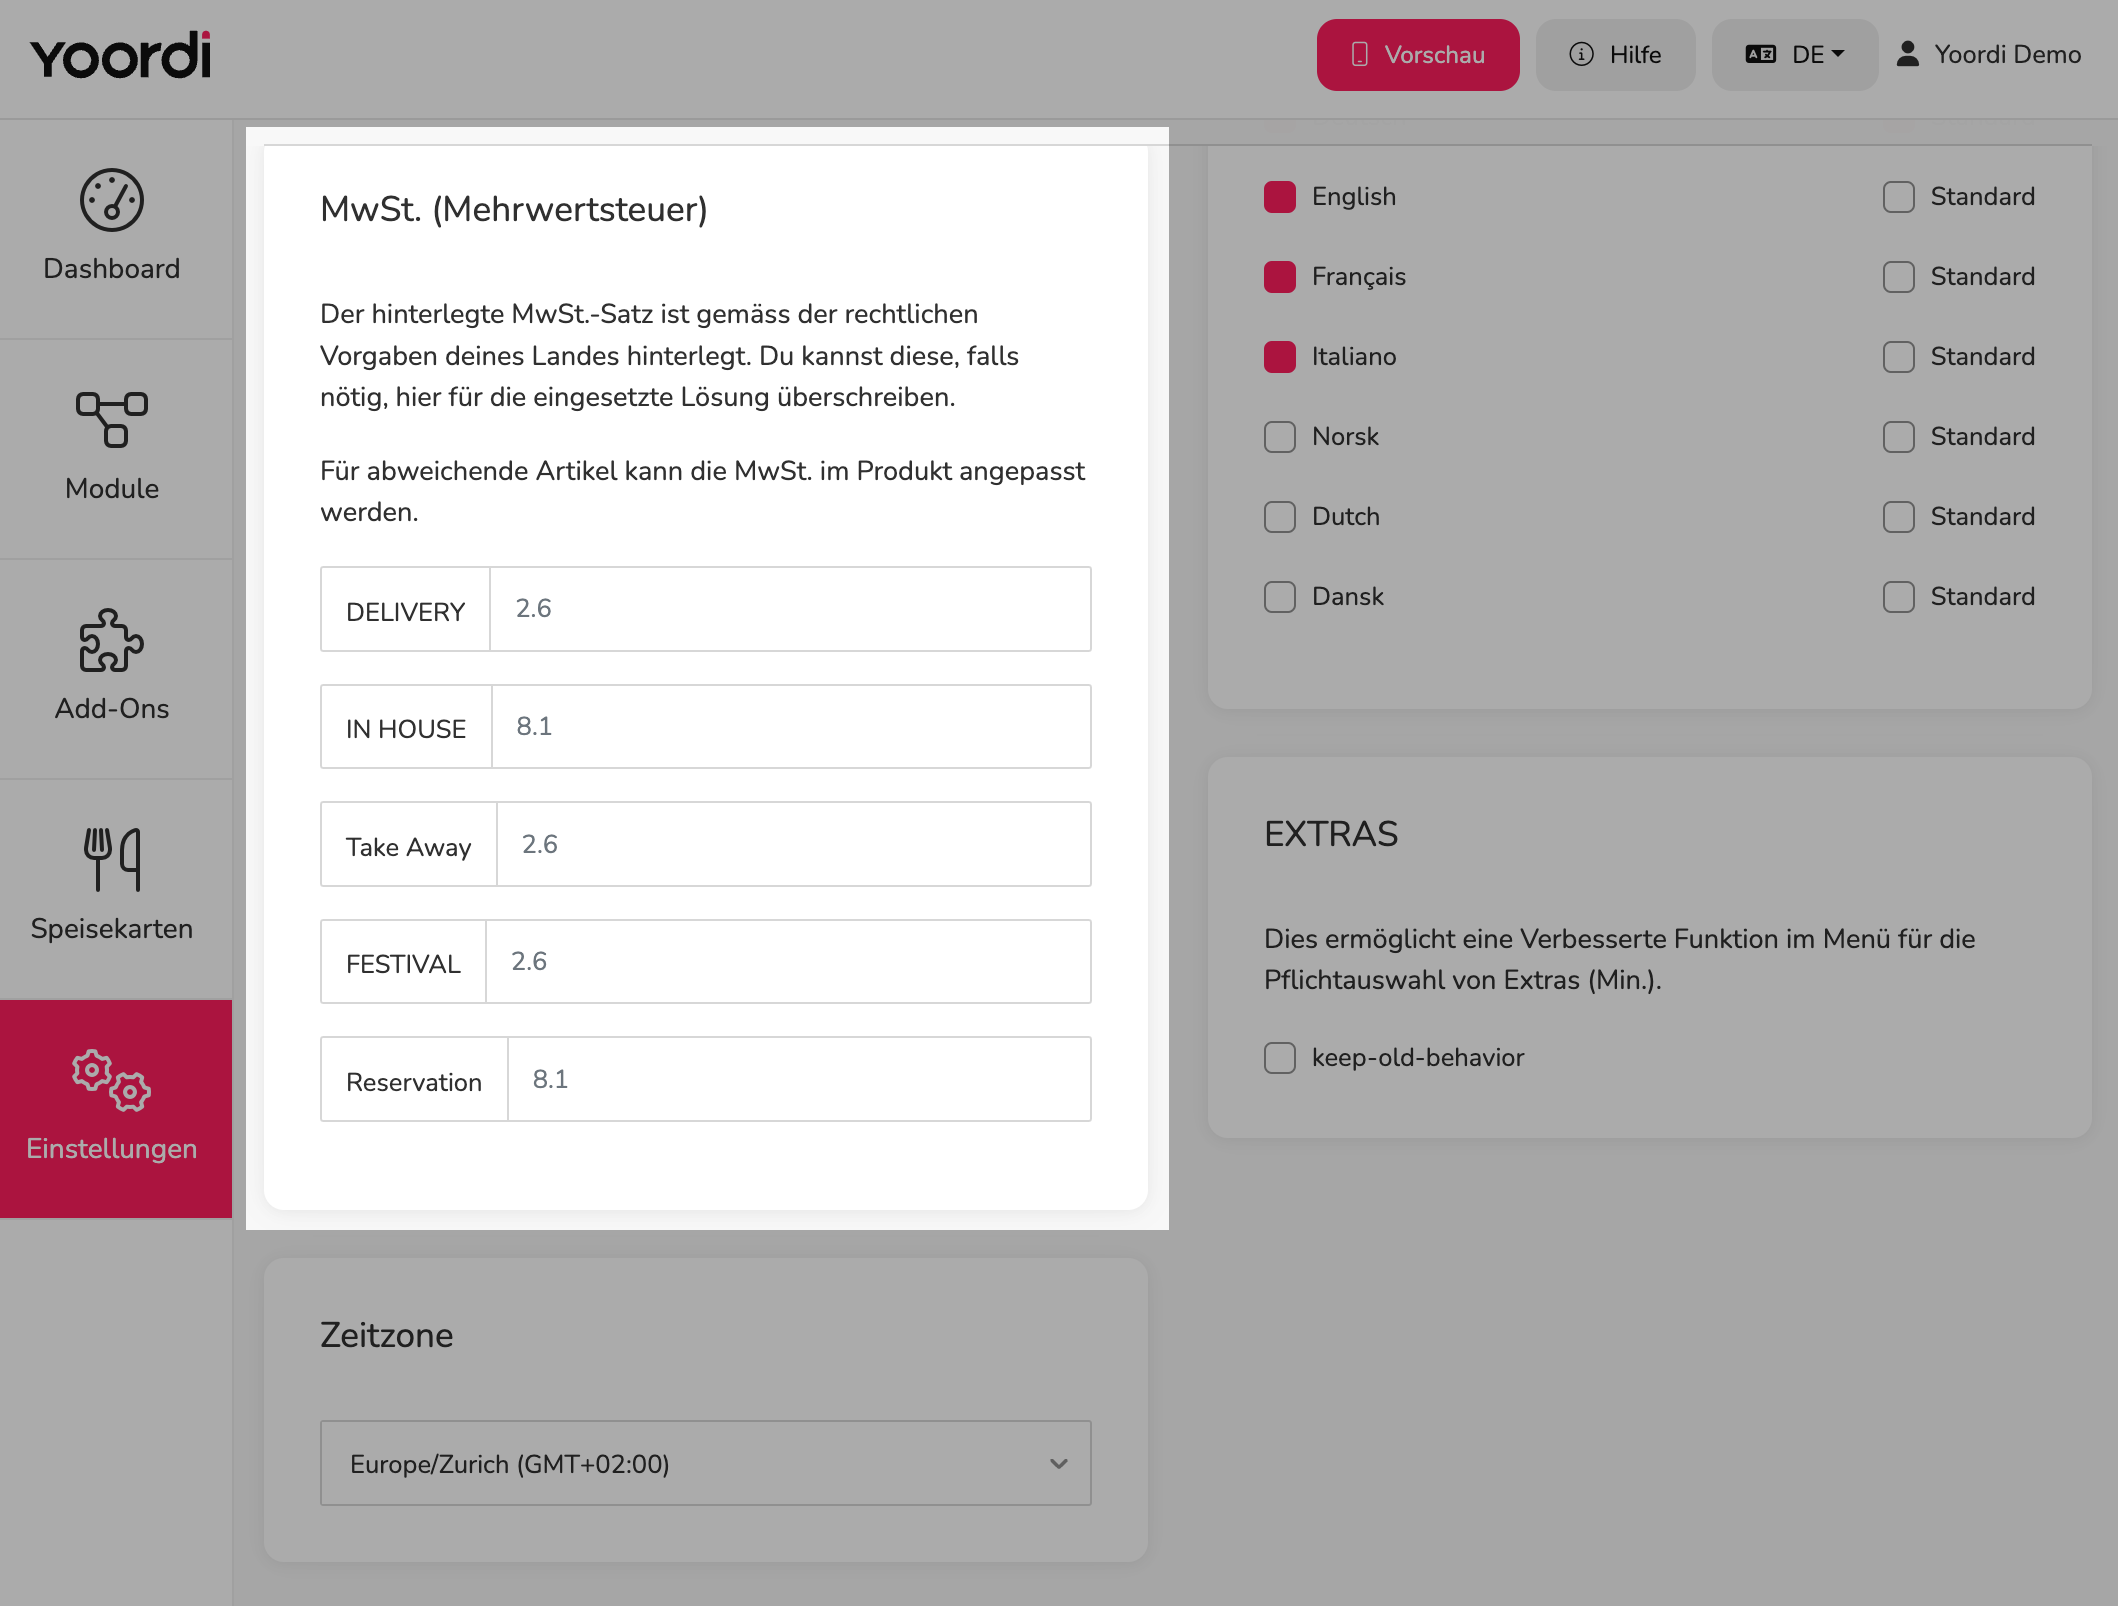Click the Yoordi logo
This screenshot has width=2118, height=1606.
(x=121, y=55)
